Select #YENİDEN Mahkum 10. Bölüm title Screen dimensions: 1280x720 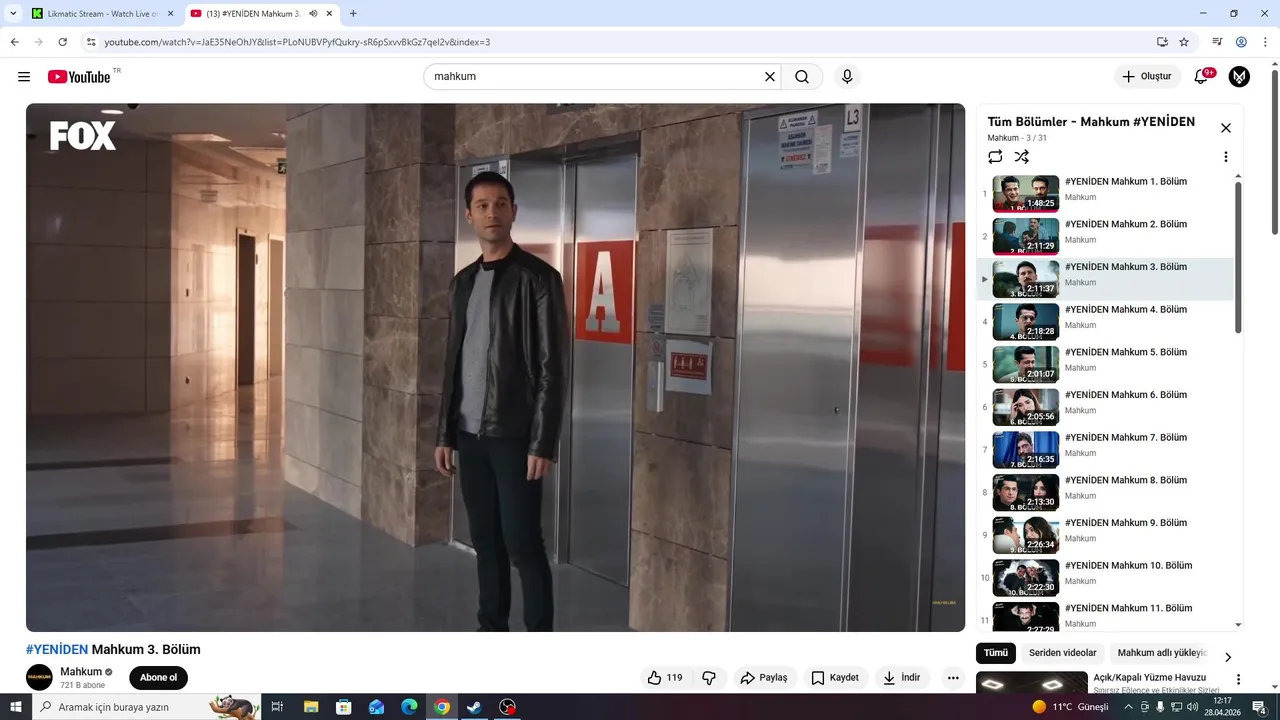1128,566
